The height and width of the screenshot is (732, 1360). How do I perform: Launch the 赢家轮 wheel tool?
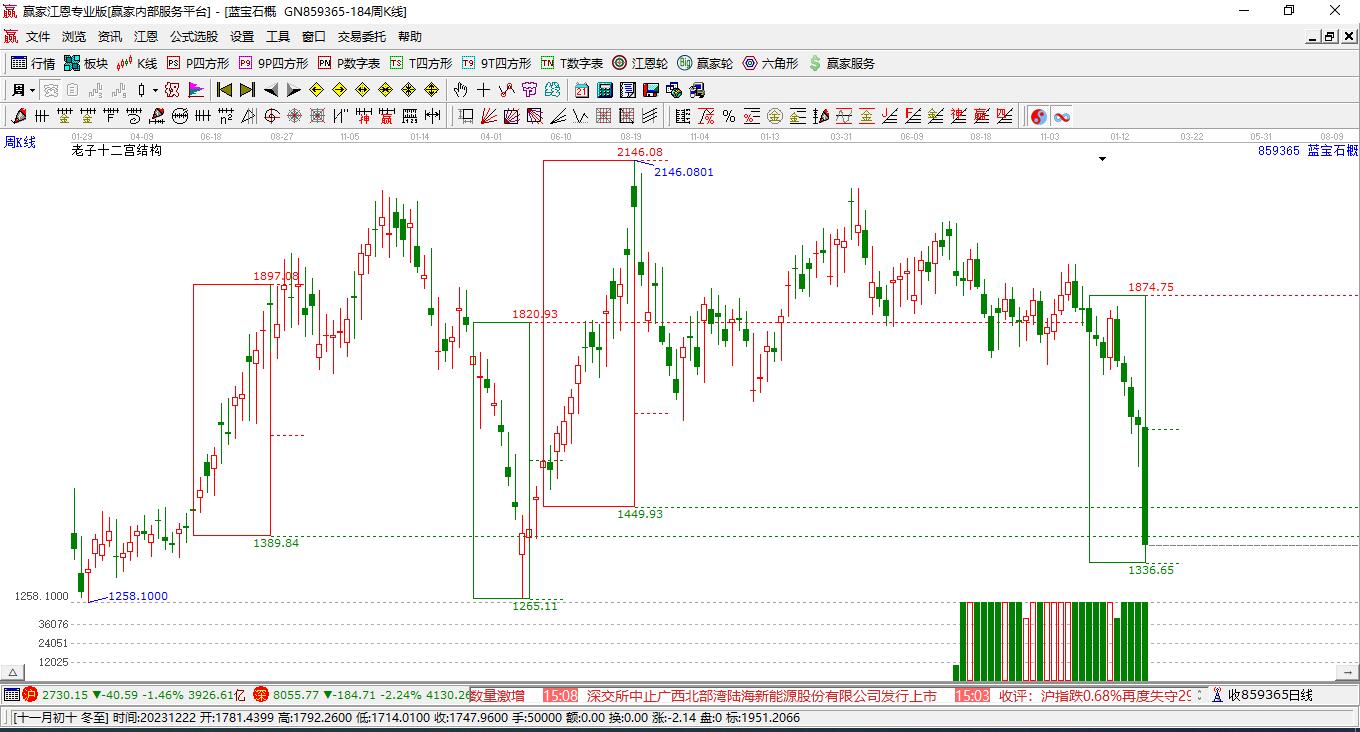pos(705,63)
